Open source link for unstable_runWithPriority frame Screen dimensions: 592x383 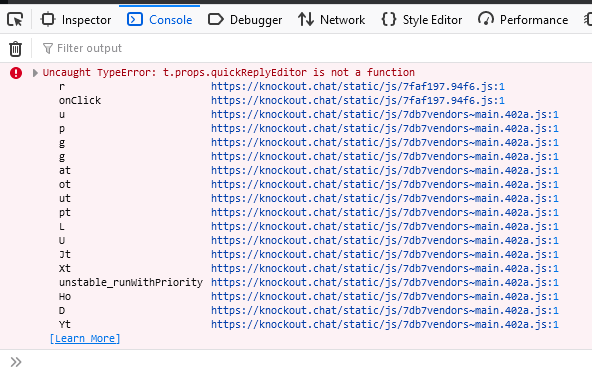point(385,282)
